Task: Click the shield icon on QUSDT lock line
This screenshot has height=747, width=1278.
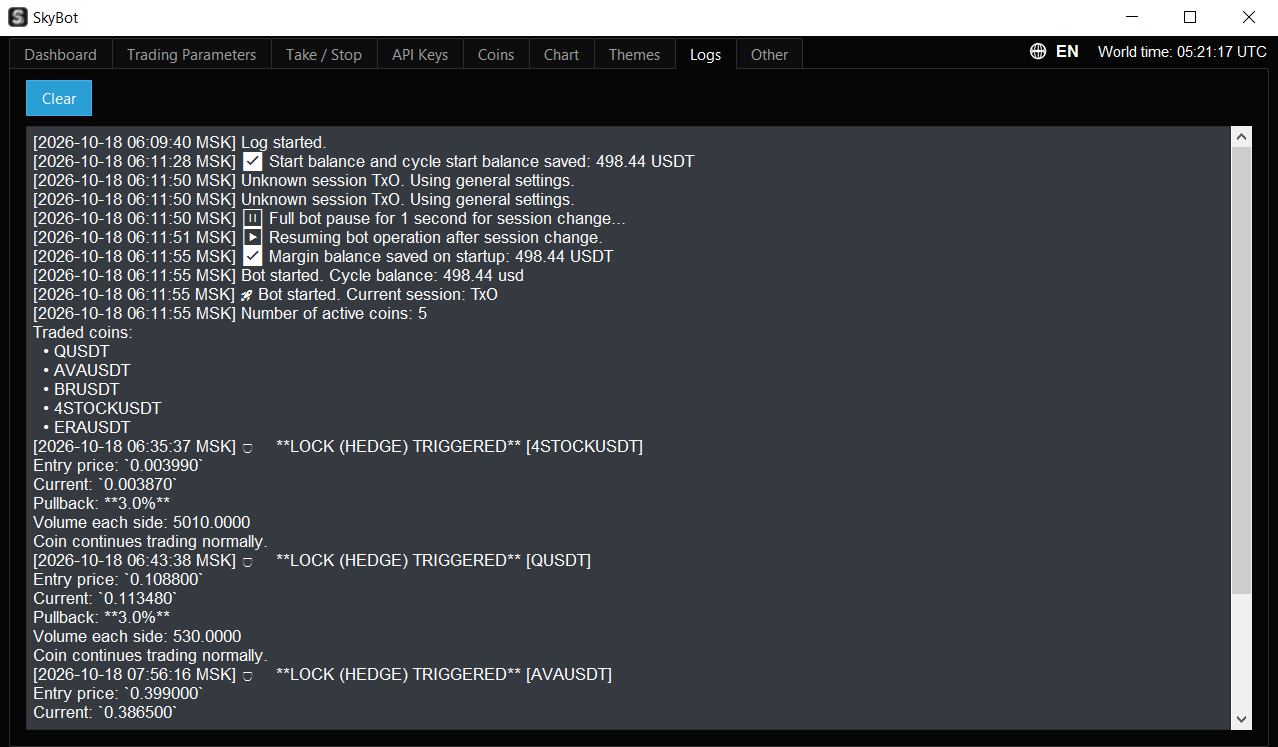Action: pyautogui.click(x=247, y=562)
